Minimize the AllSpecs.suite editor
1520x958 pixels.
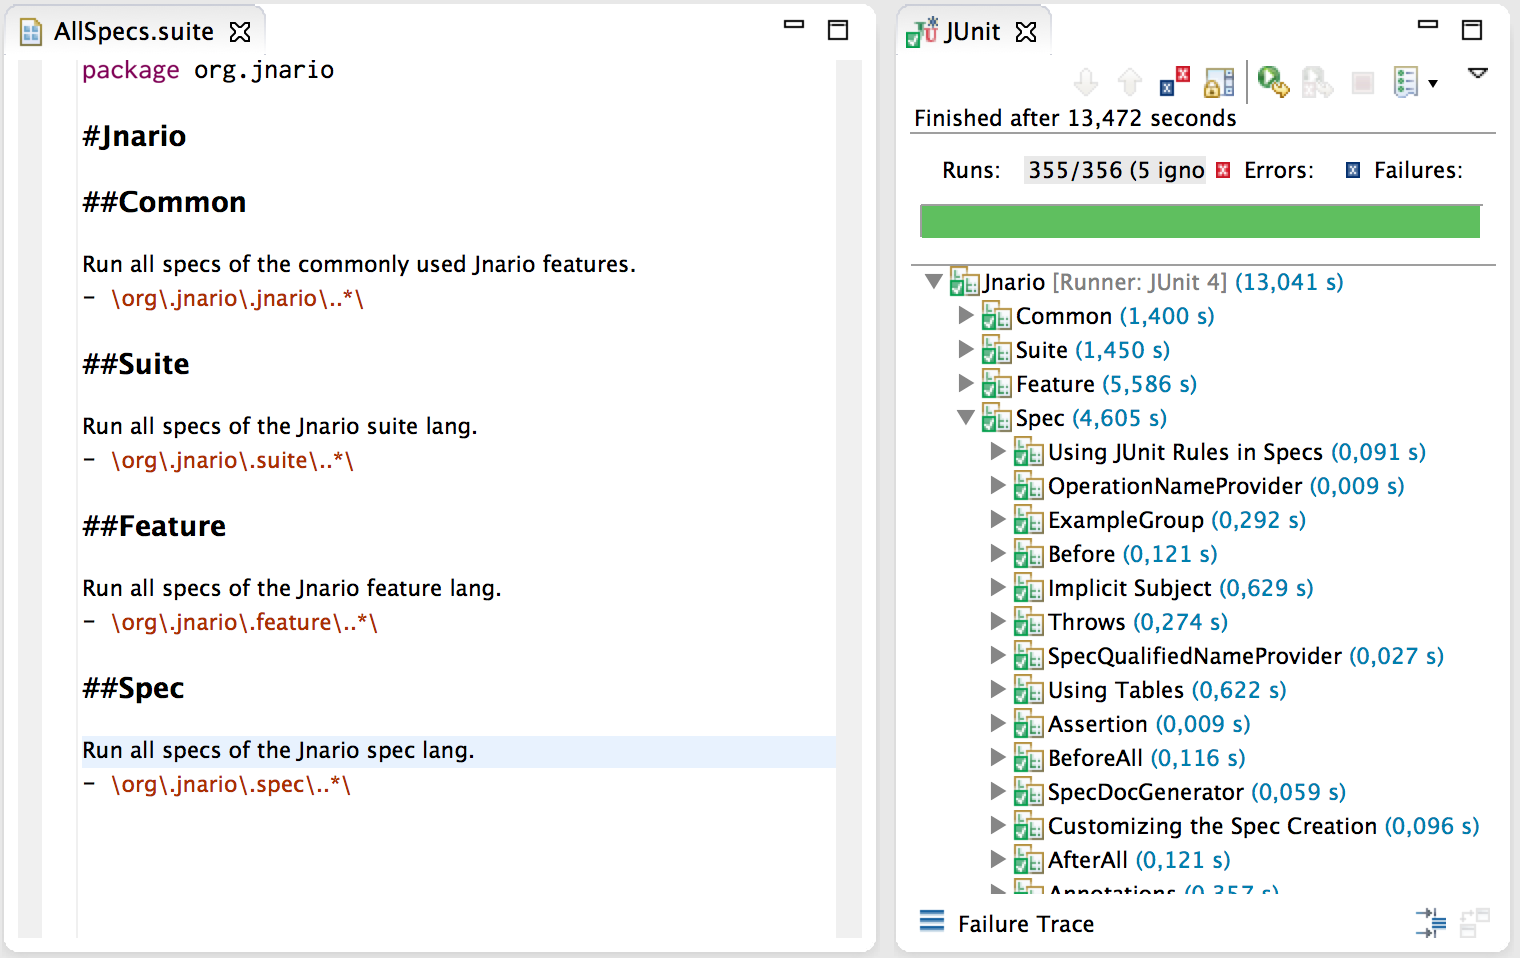click(x=794, y=24)
